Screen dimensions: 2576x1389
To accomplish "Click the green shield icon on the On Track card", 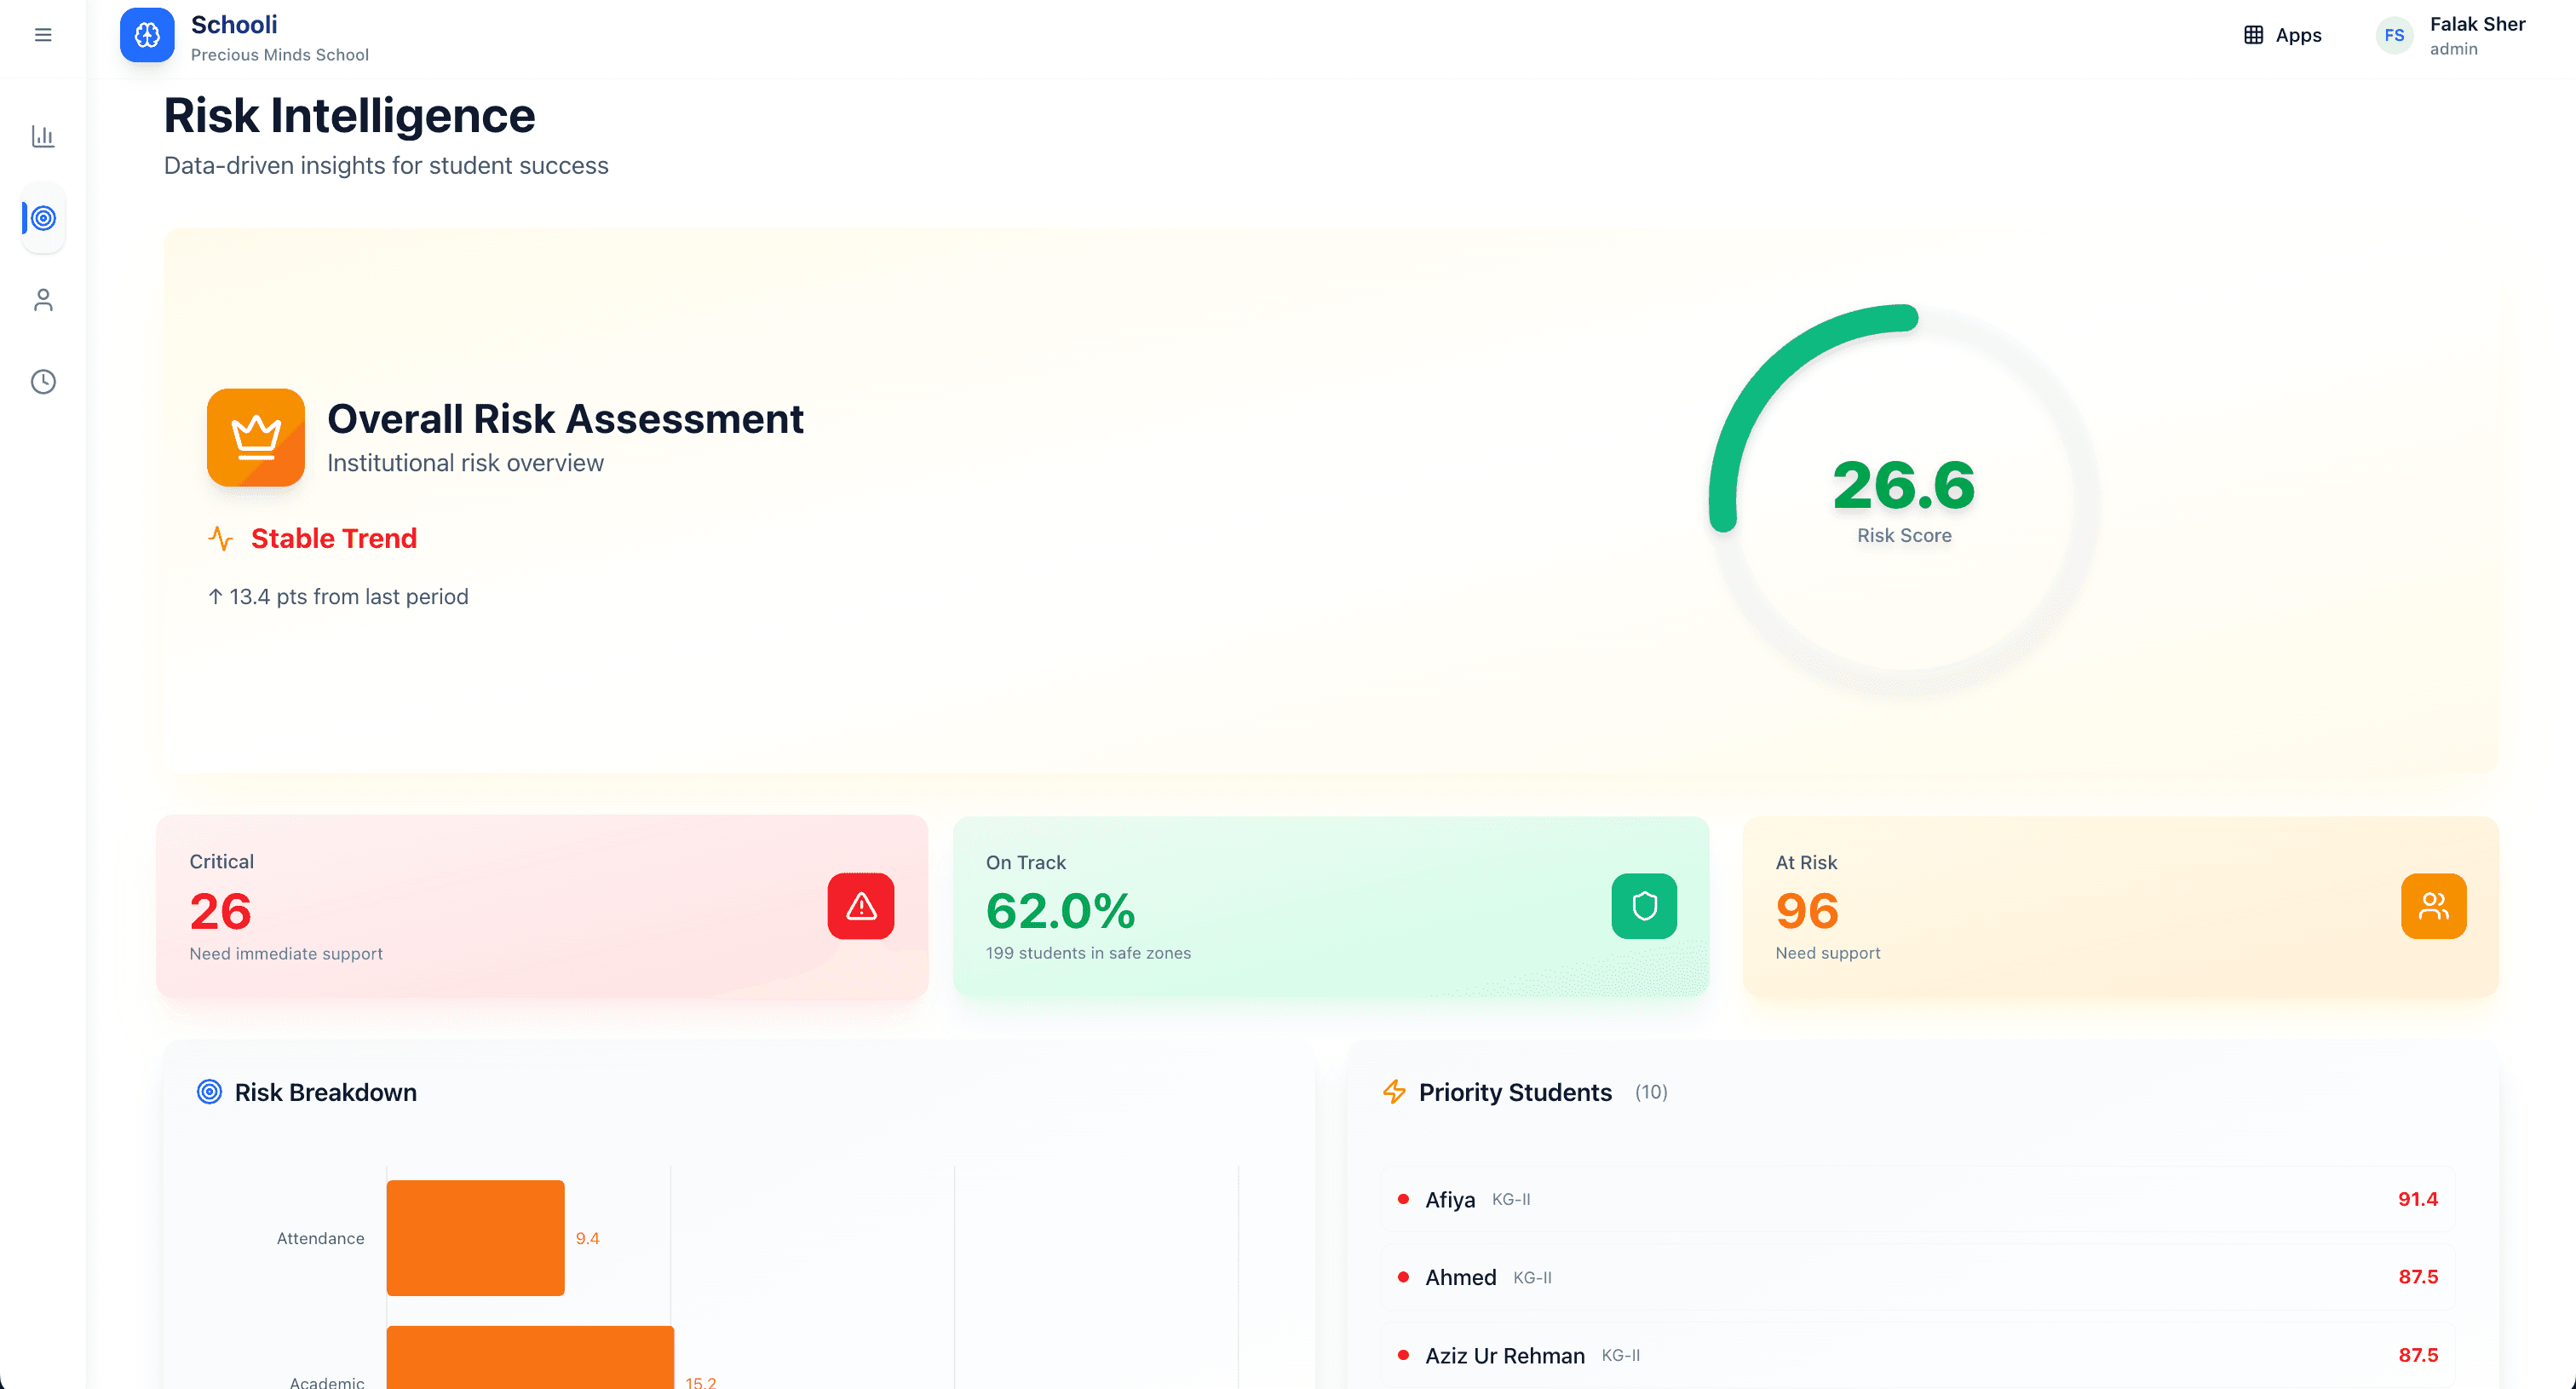I will pos(1643,906).
